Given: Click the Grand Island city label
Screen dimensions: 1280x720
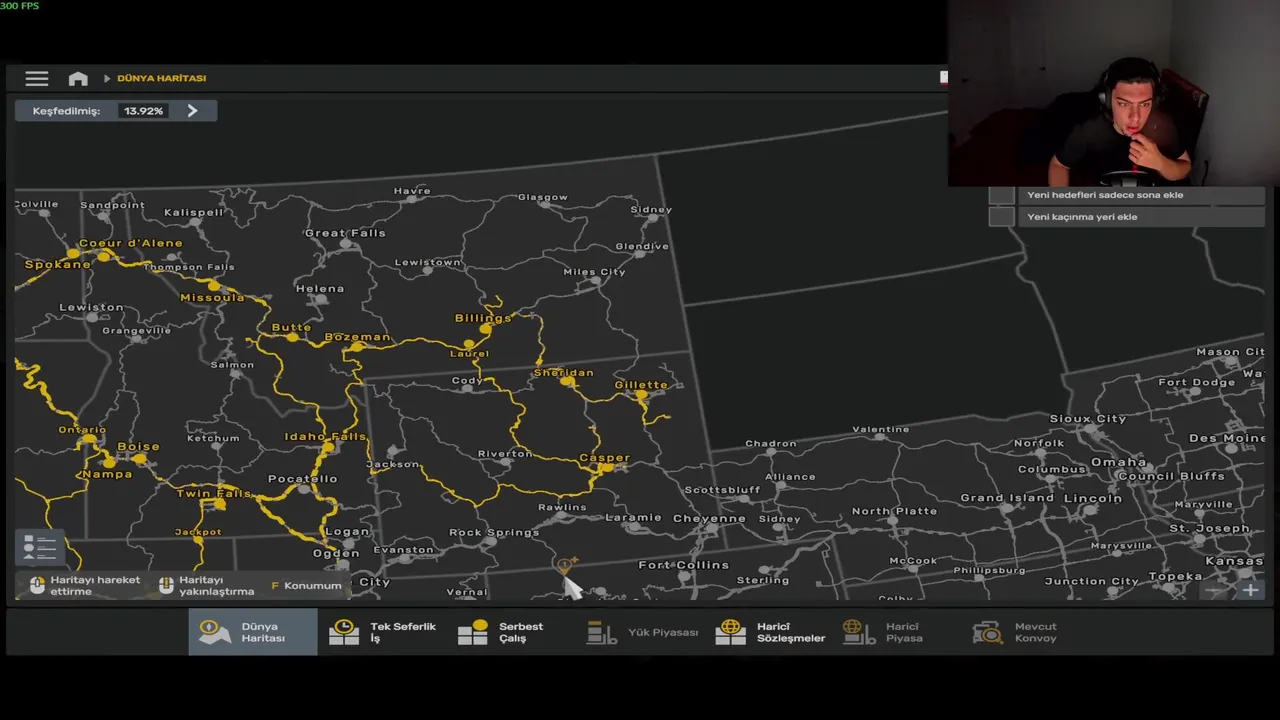Looking at the screenshot, I should 1007,498.
